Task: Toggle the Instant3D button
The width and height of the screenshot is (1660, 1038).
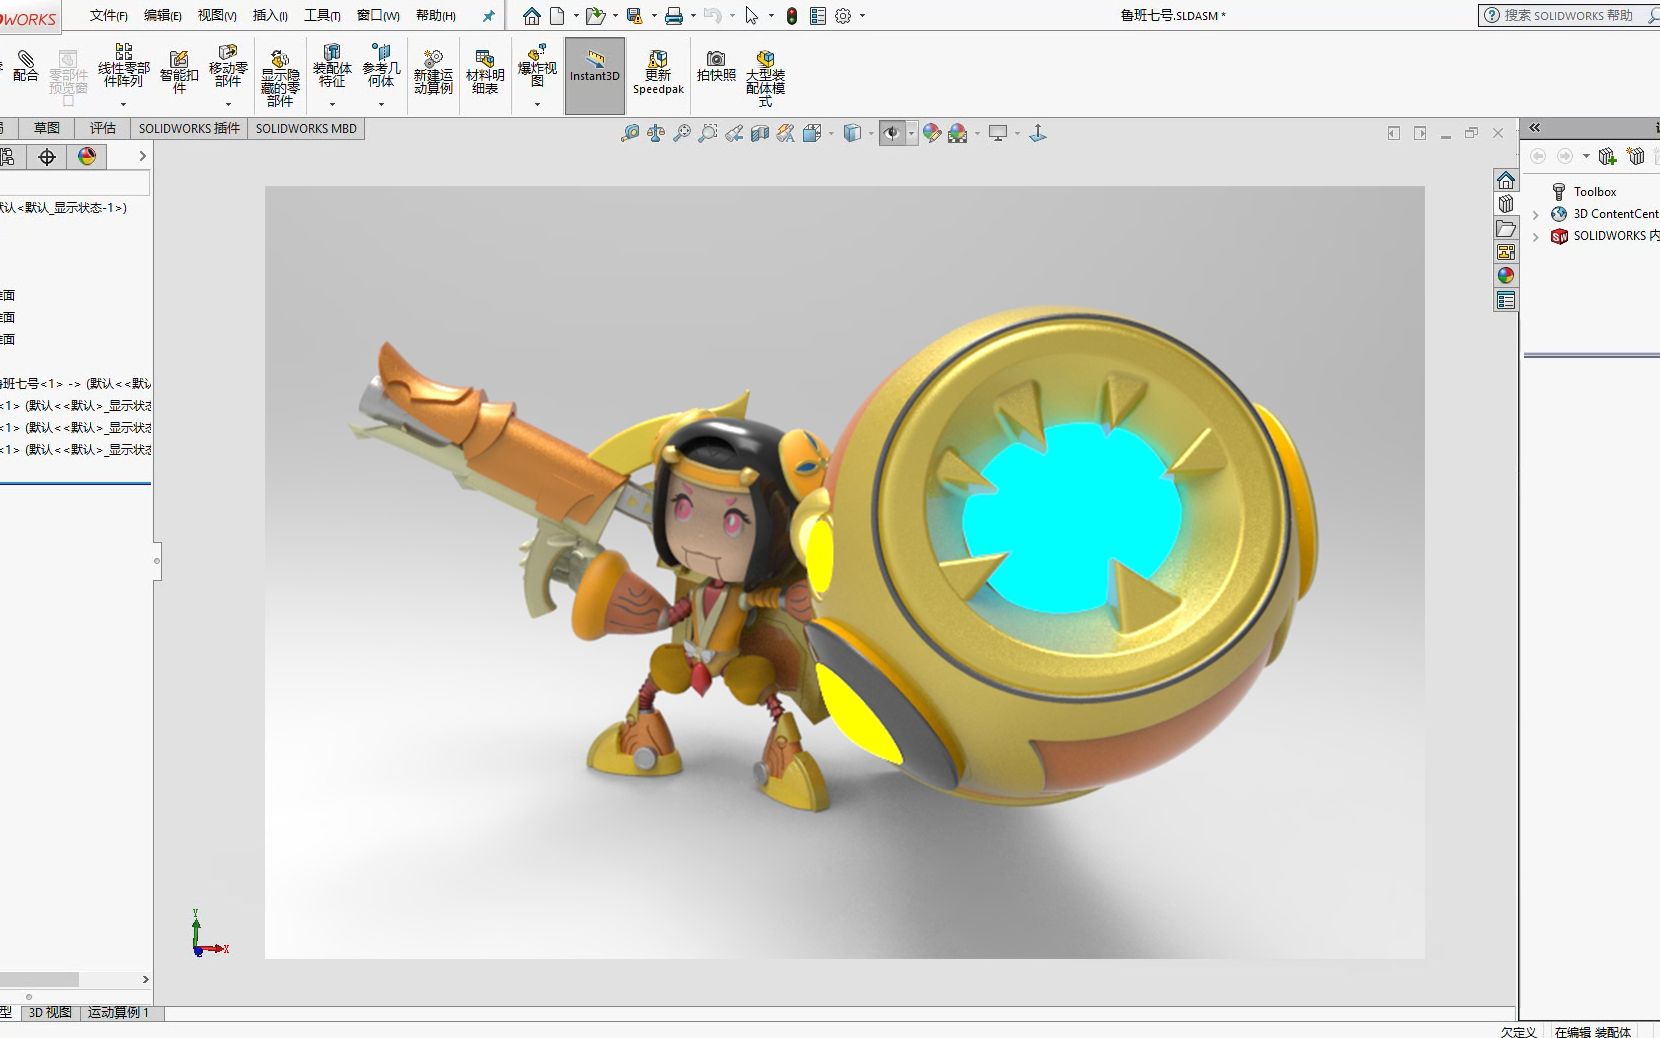Action: click(x=595, y=75)
